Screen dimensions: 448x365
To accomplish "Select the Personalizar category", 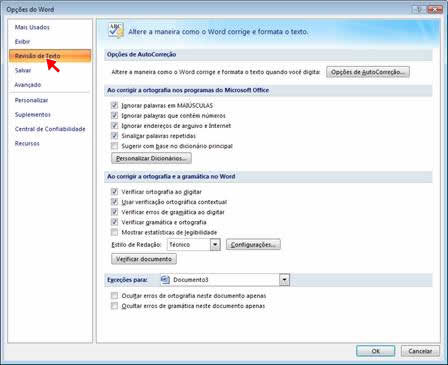I will tap(31, 100).
